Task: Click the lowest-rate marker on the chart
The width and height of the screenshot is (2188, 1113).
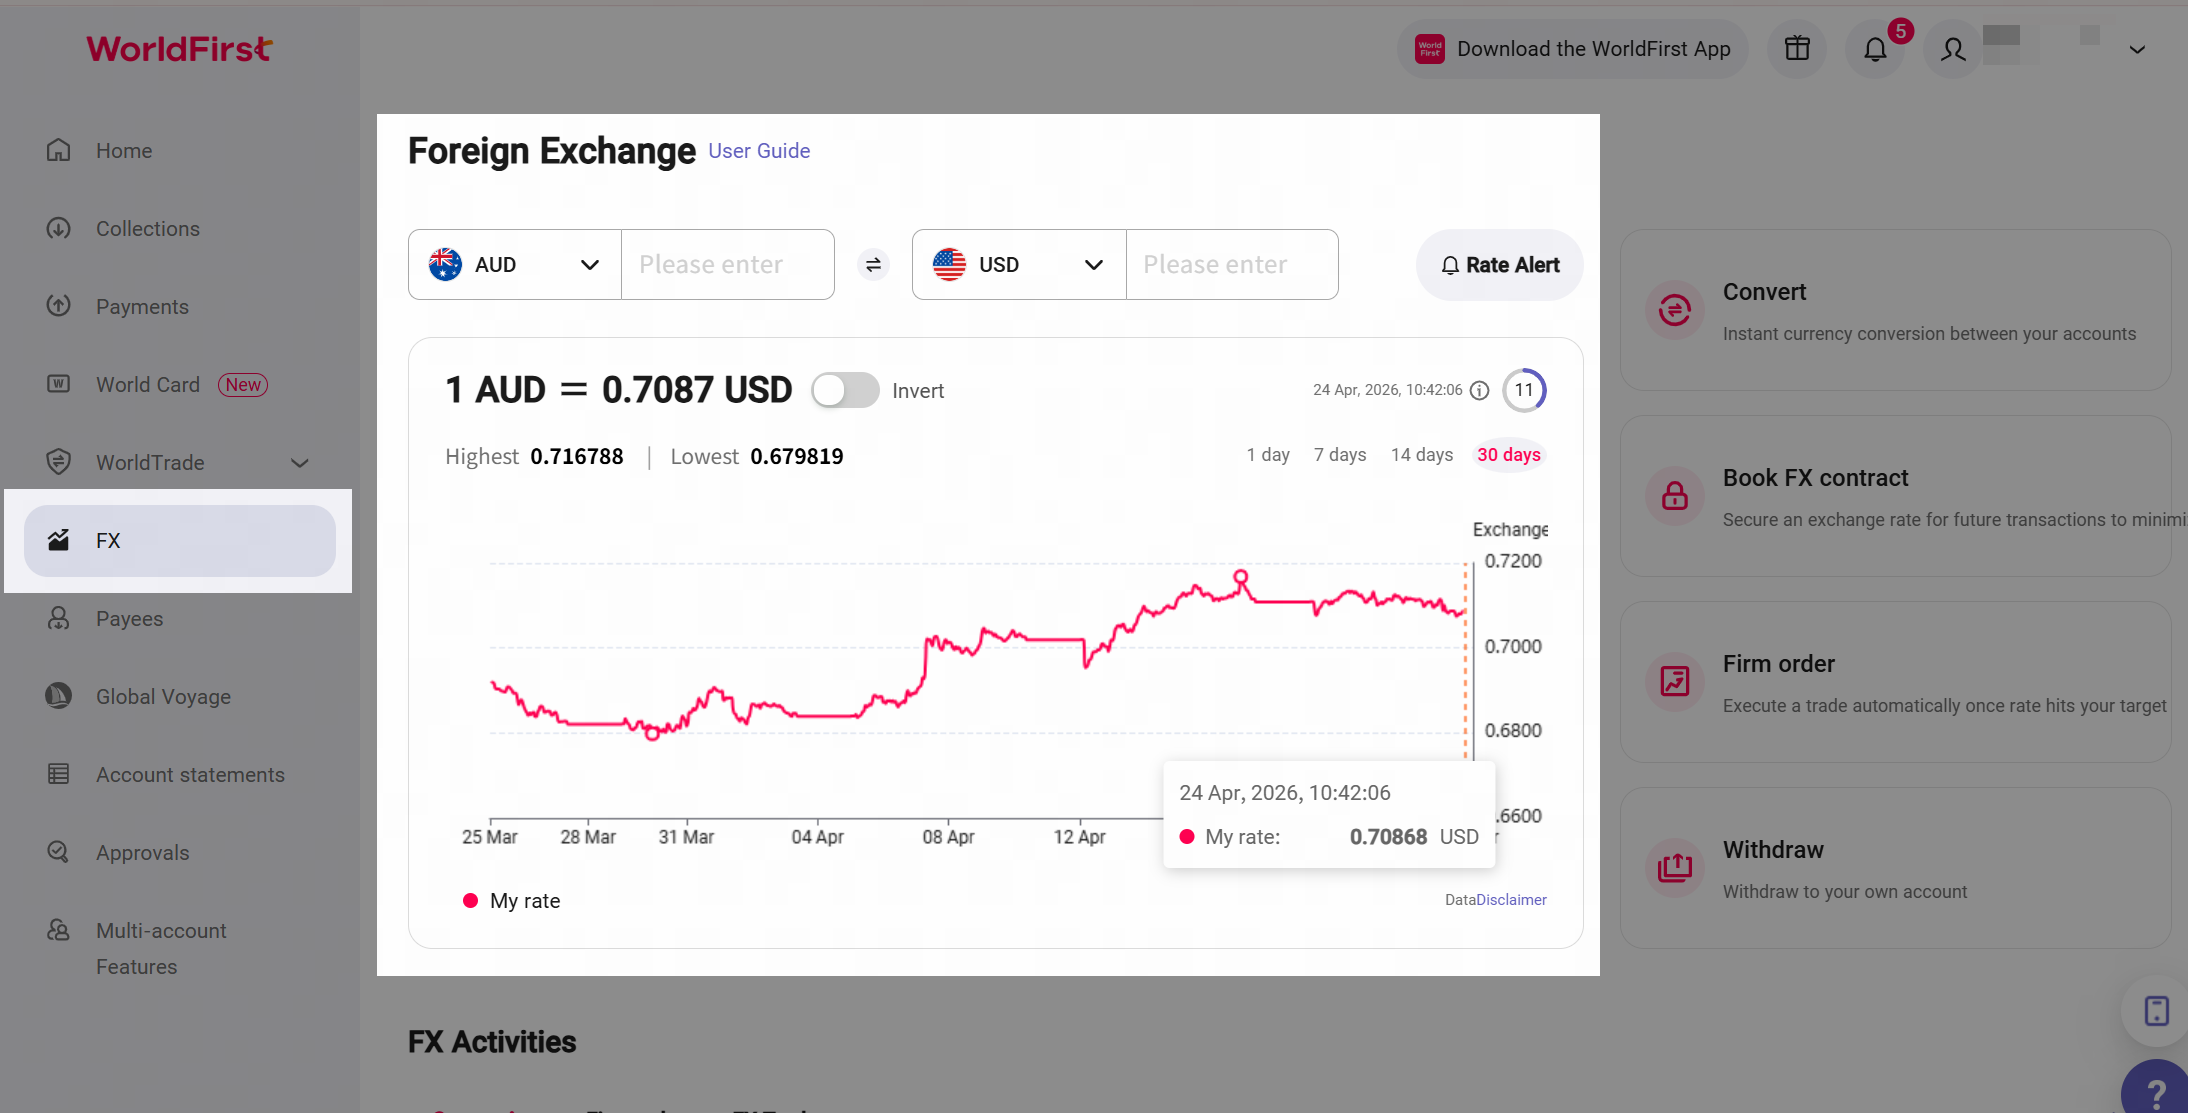Action: point(652,734)
